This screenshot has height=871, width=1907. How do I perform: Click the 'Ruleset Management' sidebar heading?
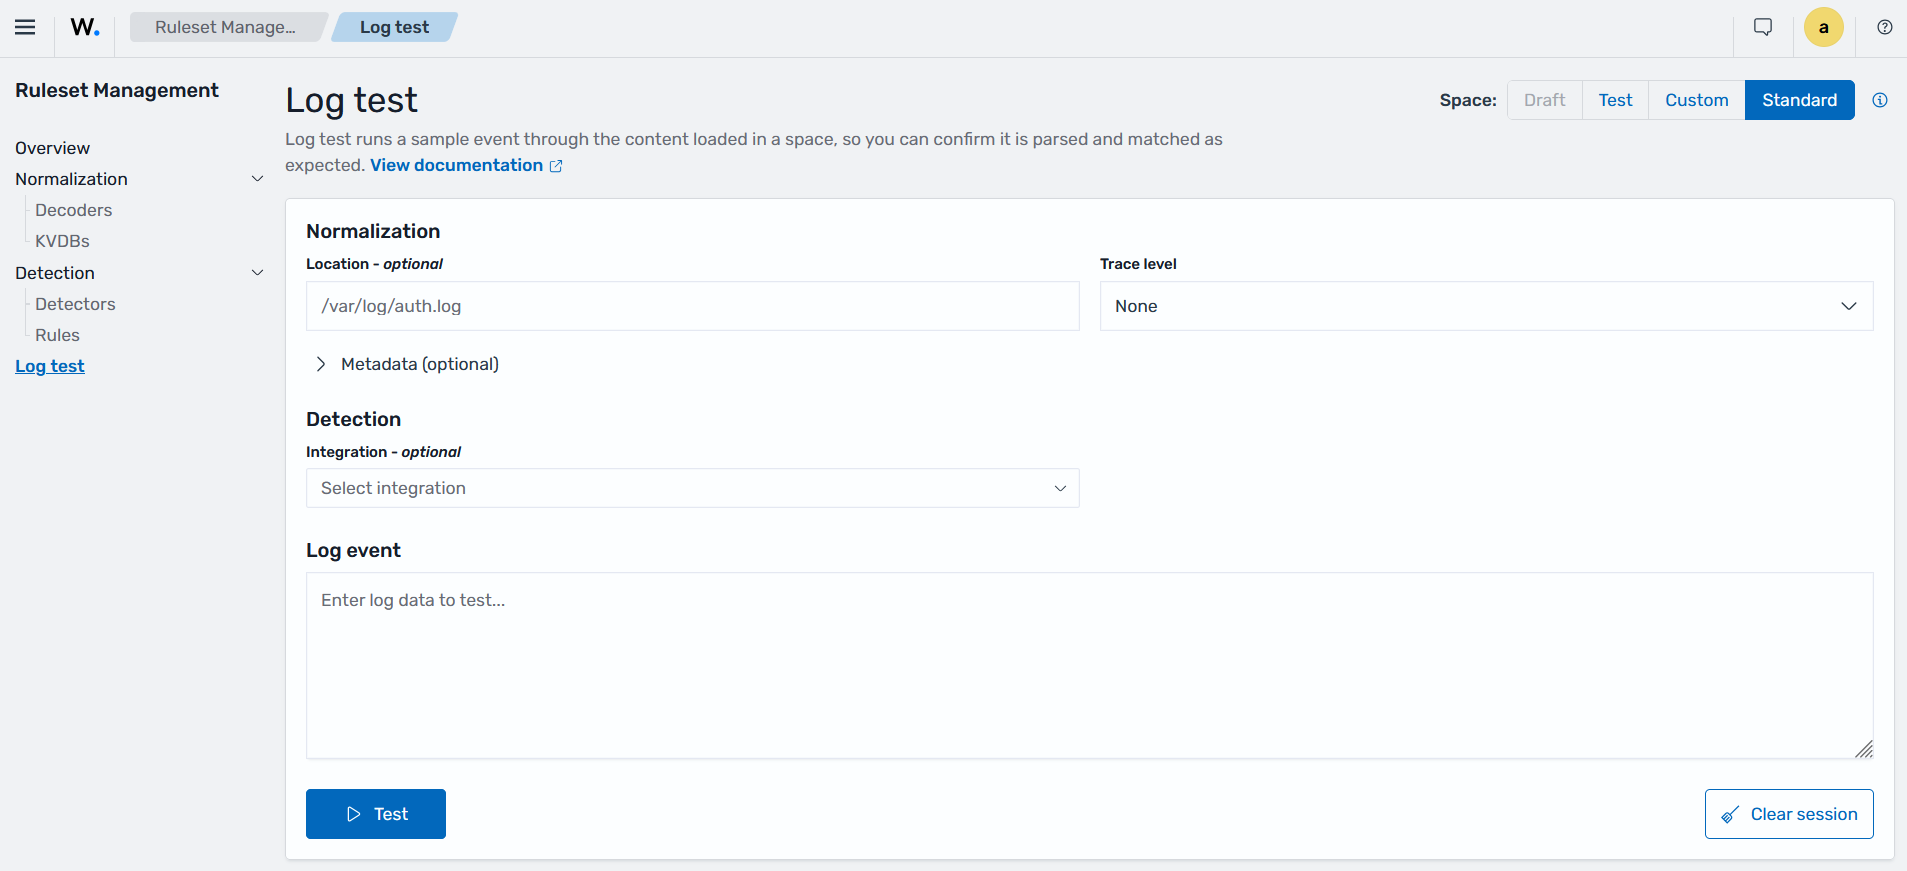point(117,90)
